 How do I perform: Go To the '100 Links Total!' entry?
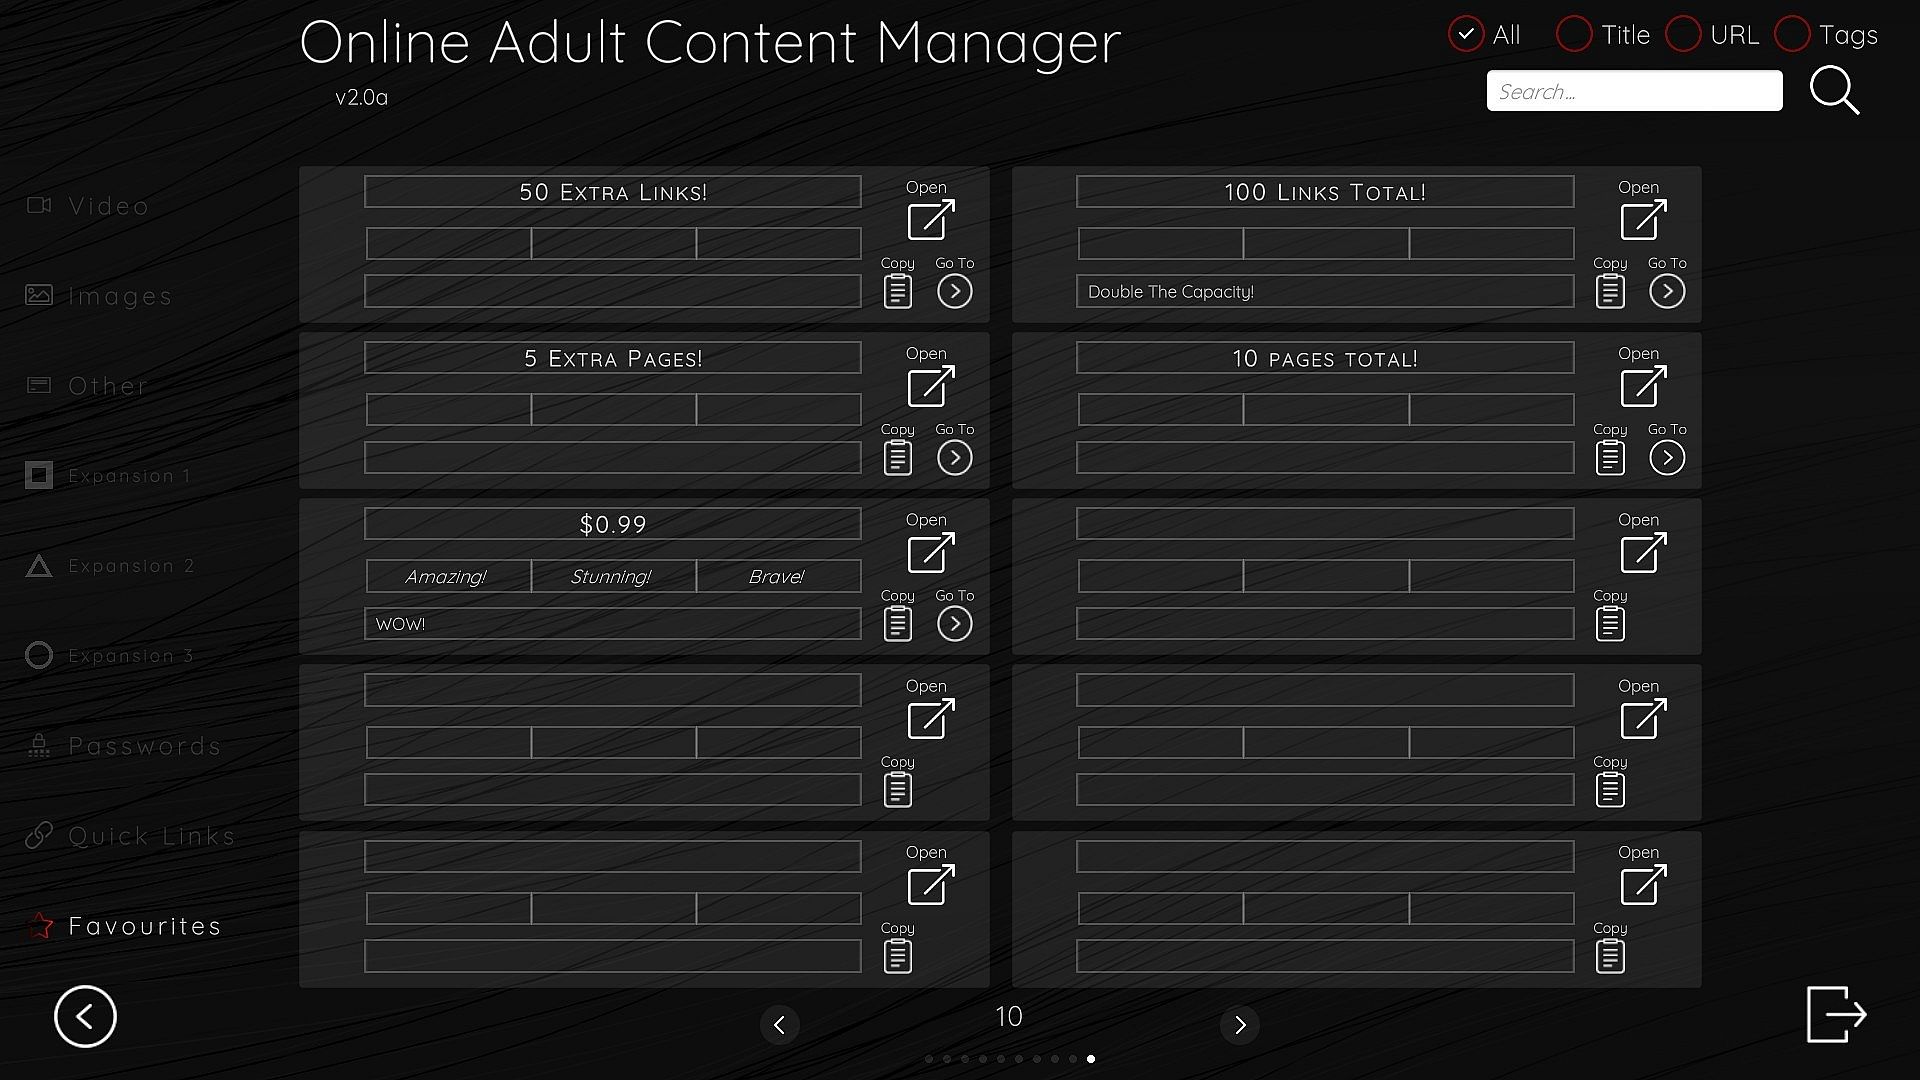tap(1666, 291)
